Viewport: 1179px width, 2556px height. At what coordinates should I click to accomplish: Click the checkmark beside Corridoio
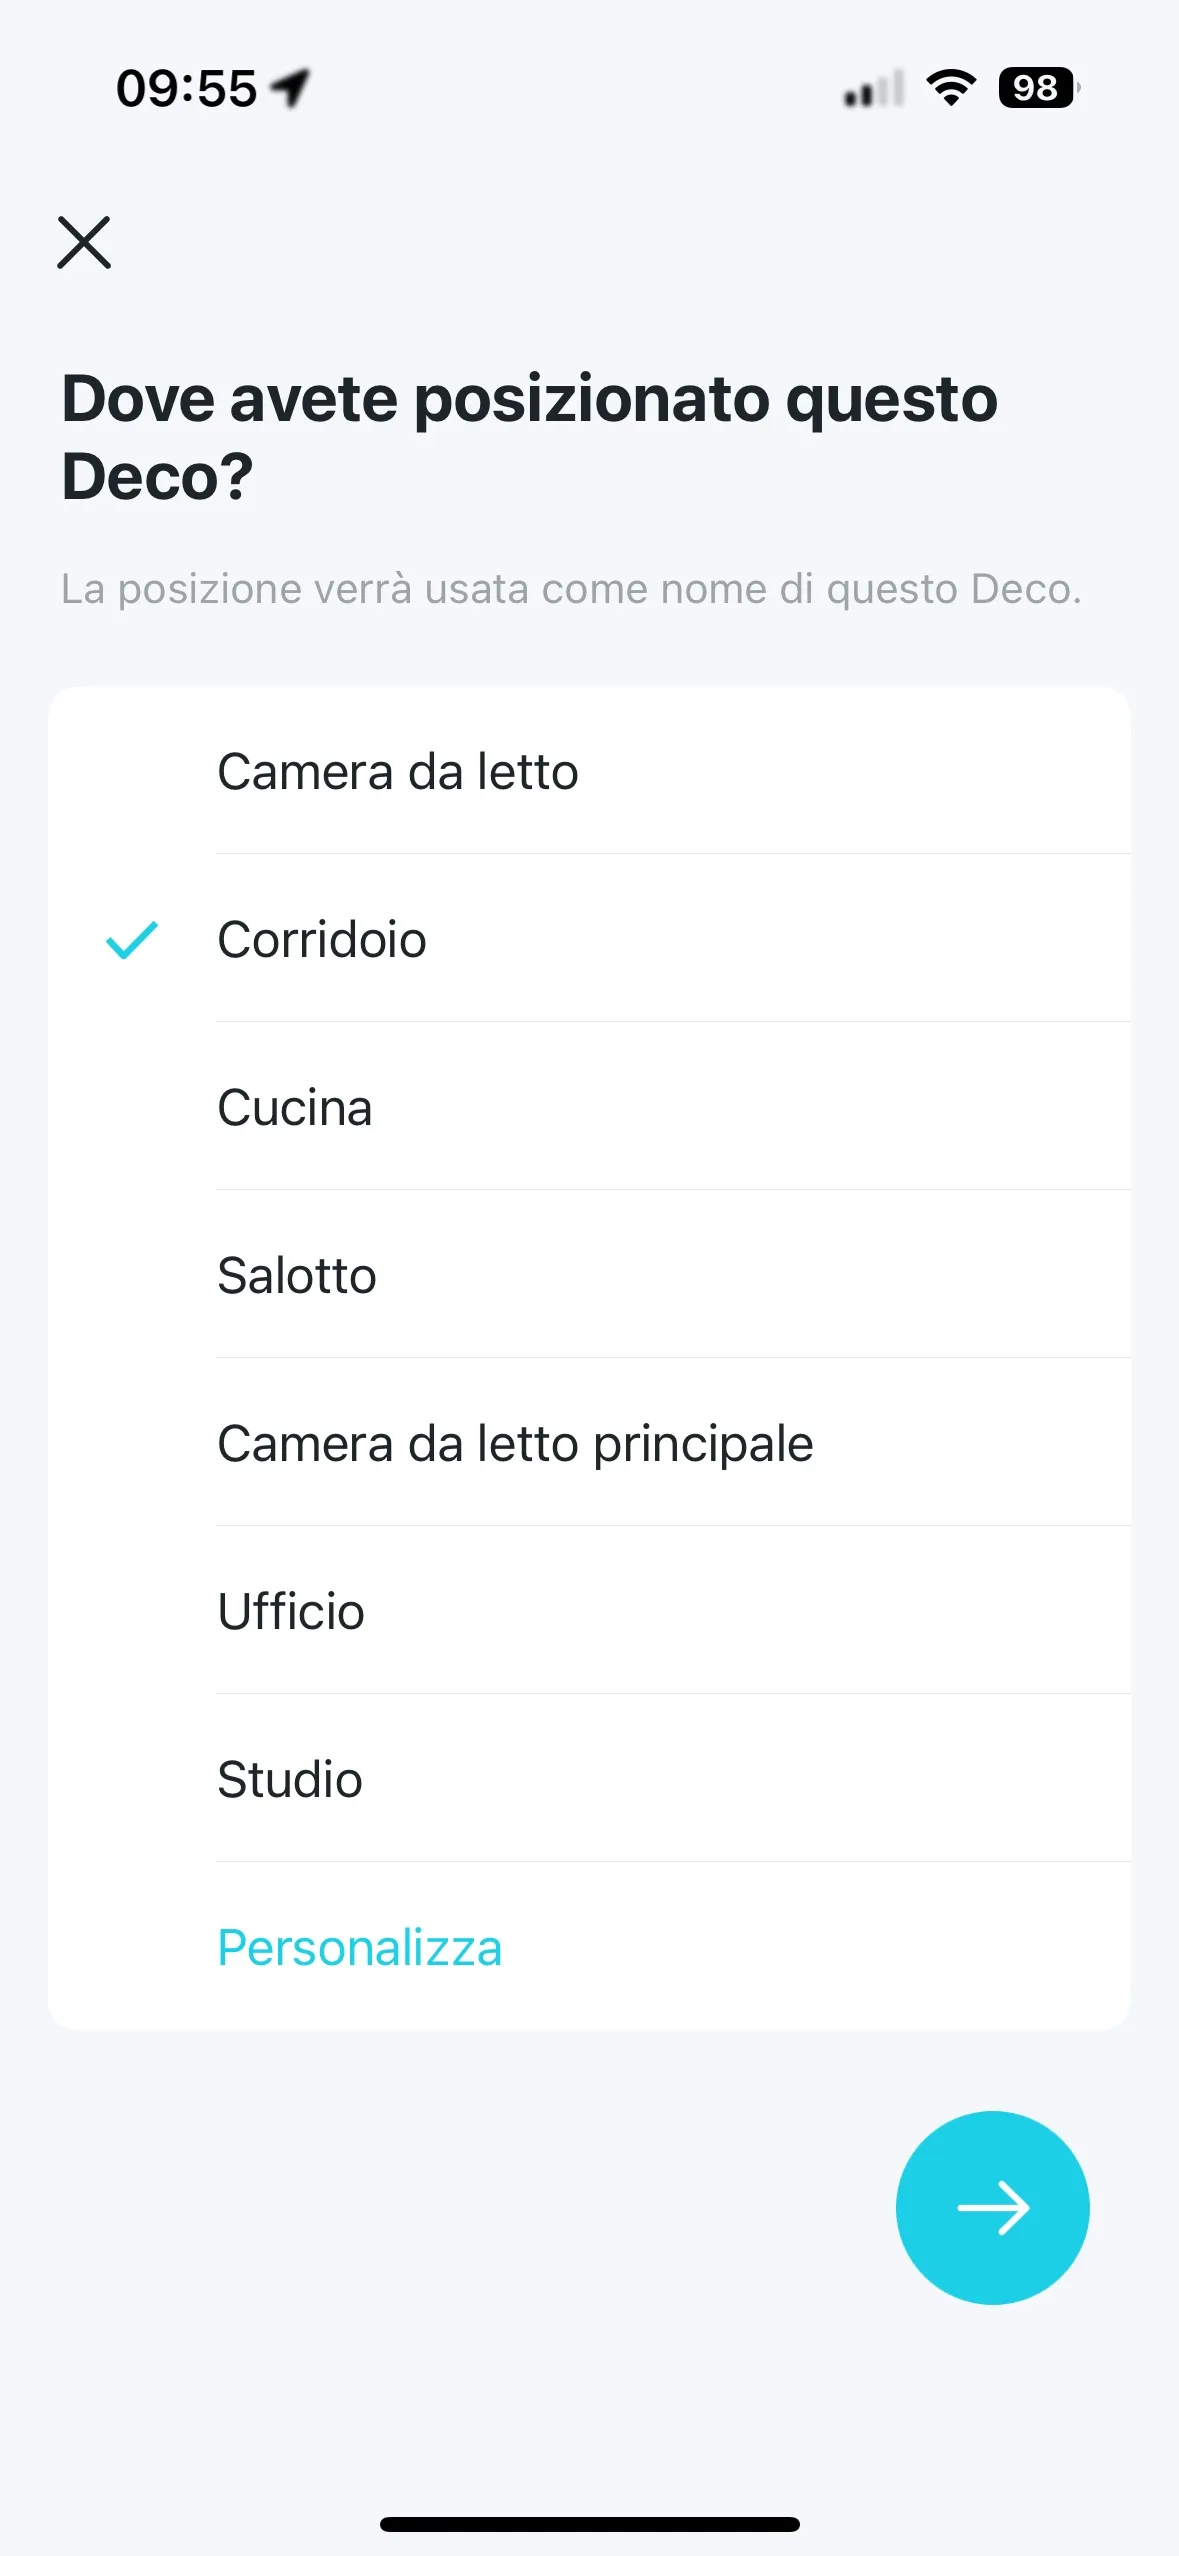point(132,939)
